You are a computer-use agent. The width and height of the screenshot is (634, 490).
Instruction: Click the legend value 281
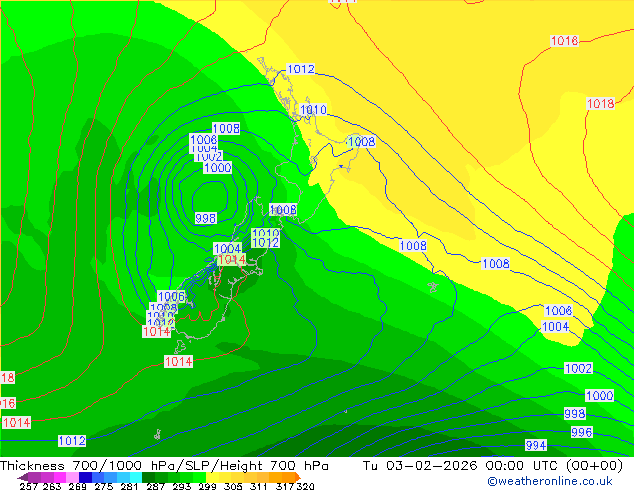pos(129,486)
